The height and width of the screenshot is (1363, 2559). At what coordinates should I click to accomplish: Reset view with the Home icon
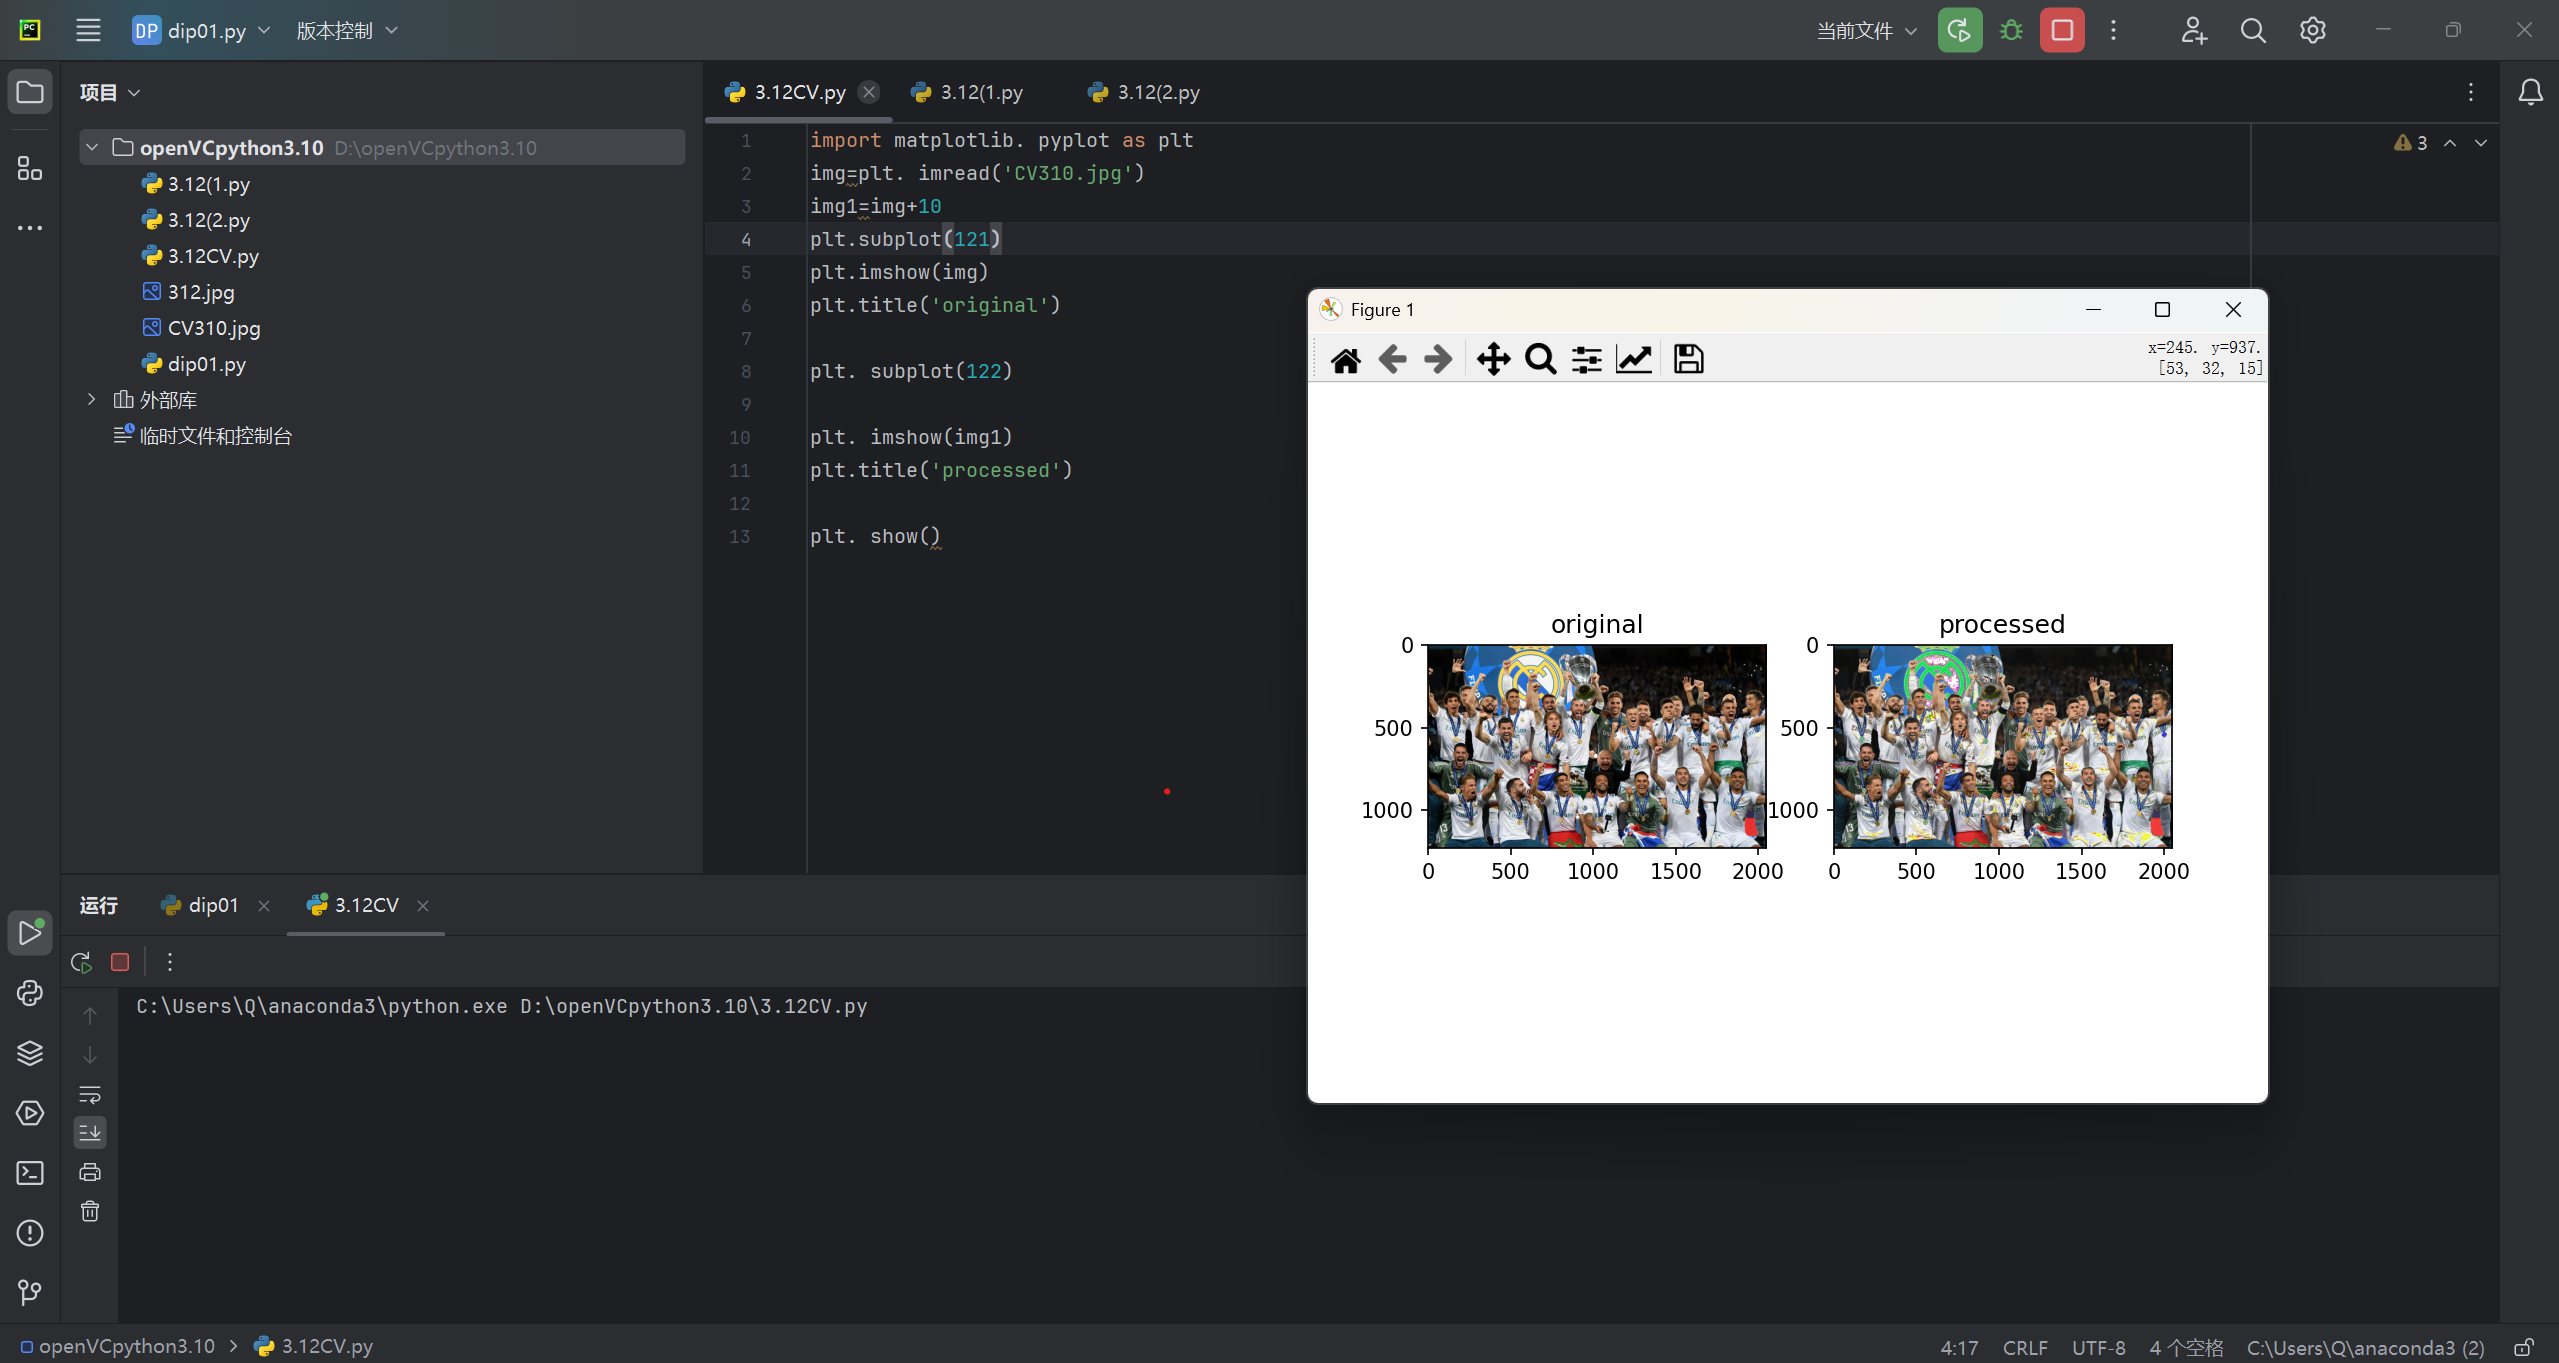1346,359
